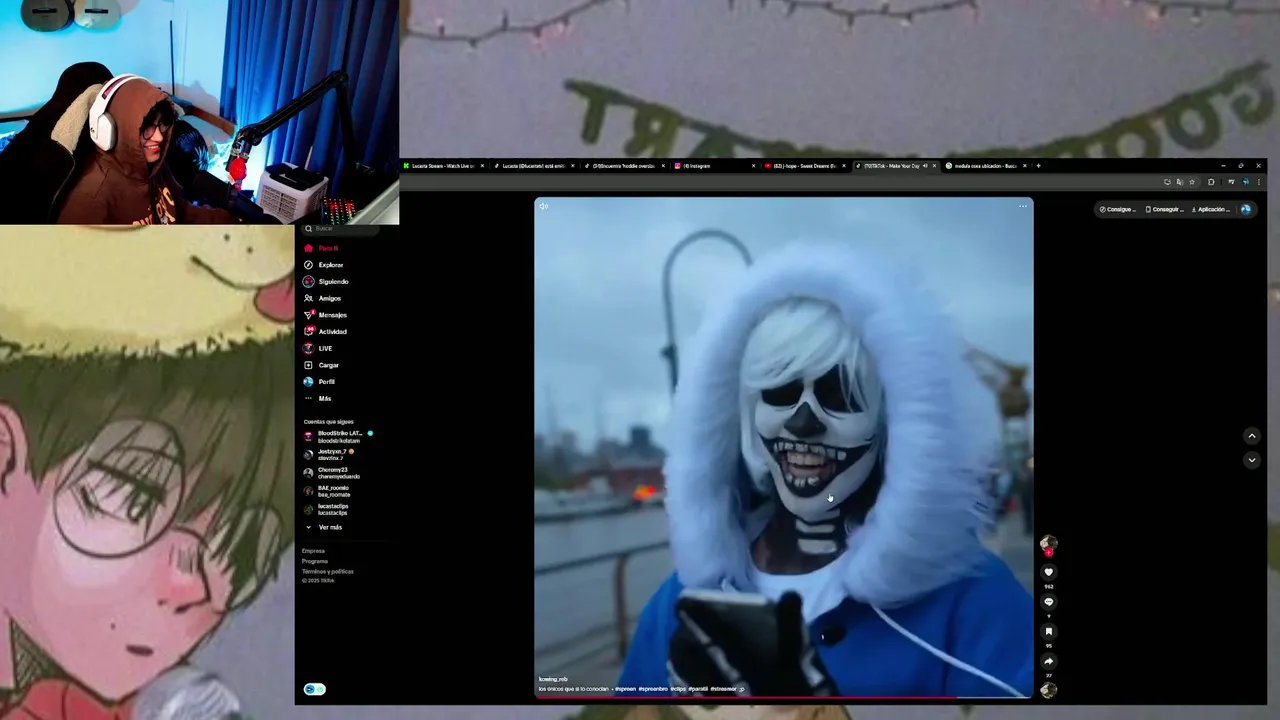
Task: Go to the Siguiendo feed
Action: (326, 282)
